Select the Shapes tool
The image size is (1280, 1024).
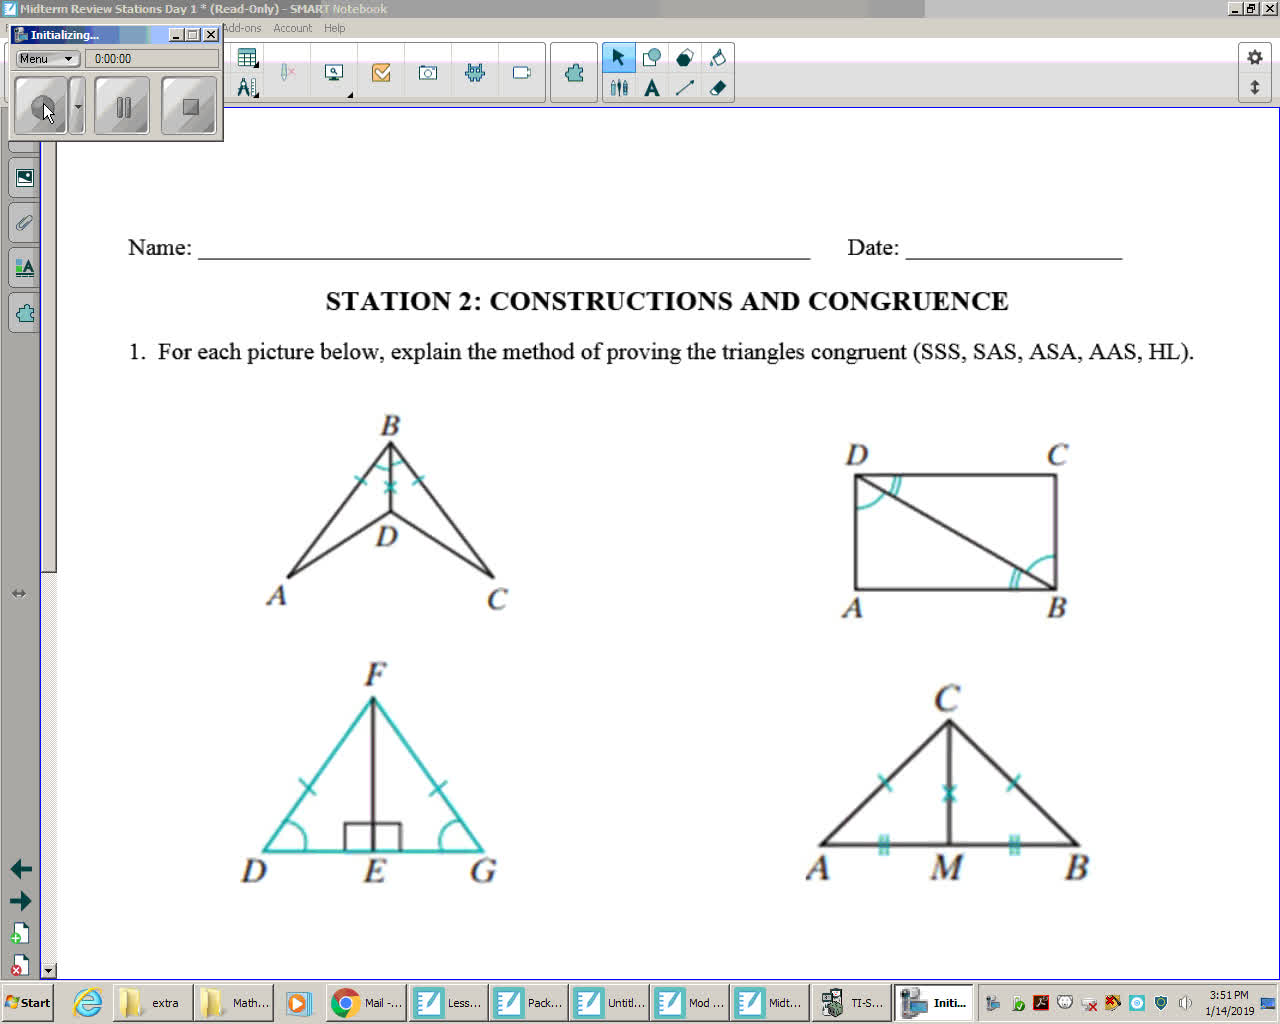(652, 57)
